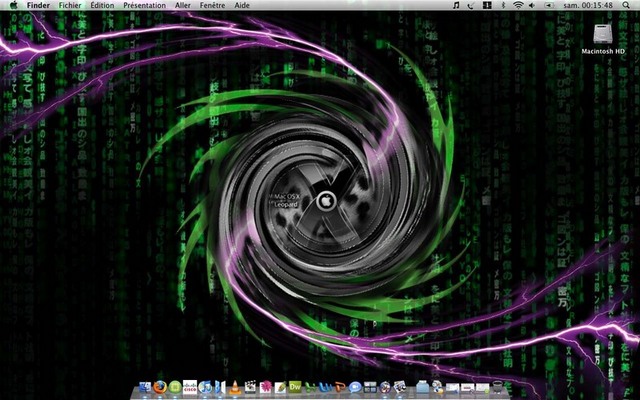Open the Édition menu
This screenshot has width=640, height=400.
pos(102,5)
